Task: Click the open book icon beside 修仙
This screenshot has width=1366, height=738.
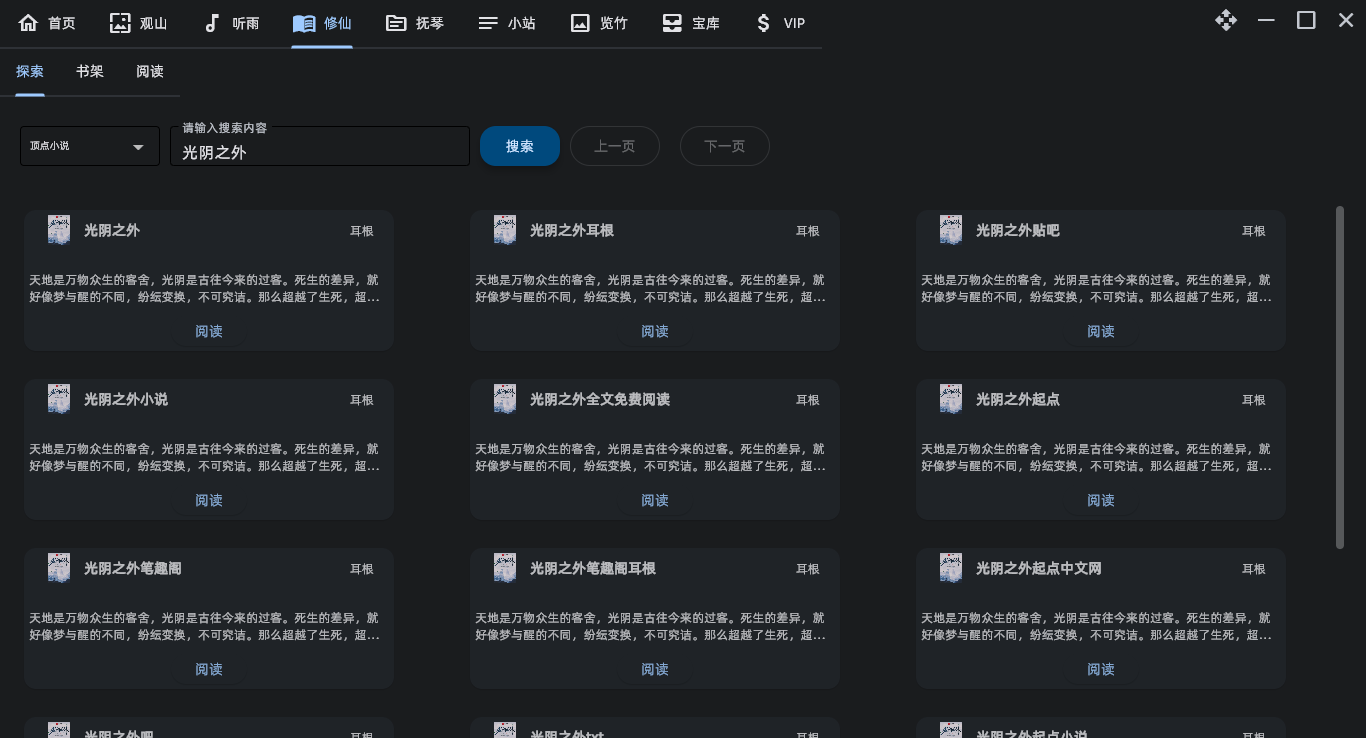Action: tap(304, 23)
